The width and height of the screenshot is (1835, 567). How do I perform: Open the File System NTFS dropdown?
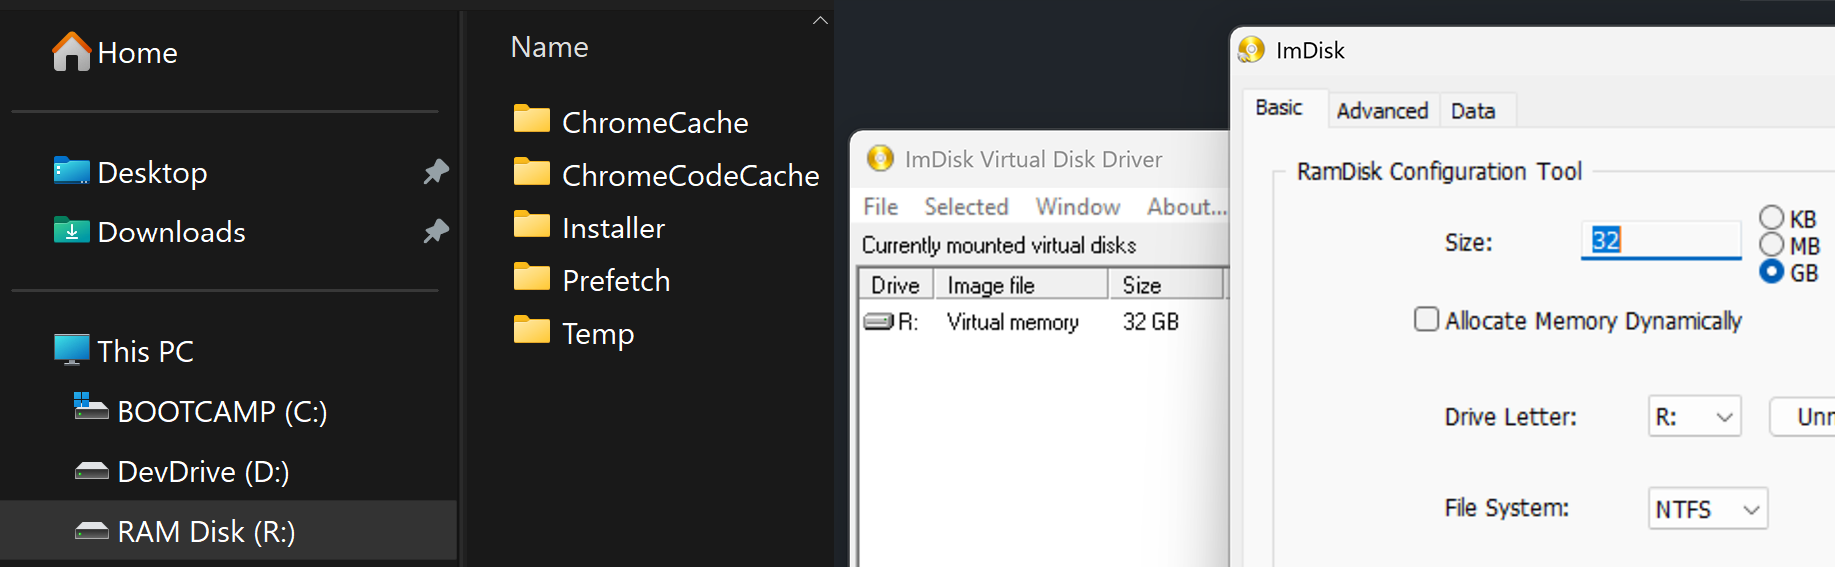coord(1707,508)
